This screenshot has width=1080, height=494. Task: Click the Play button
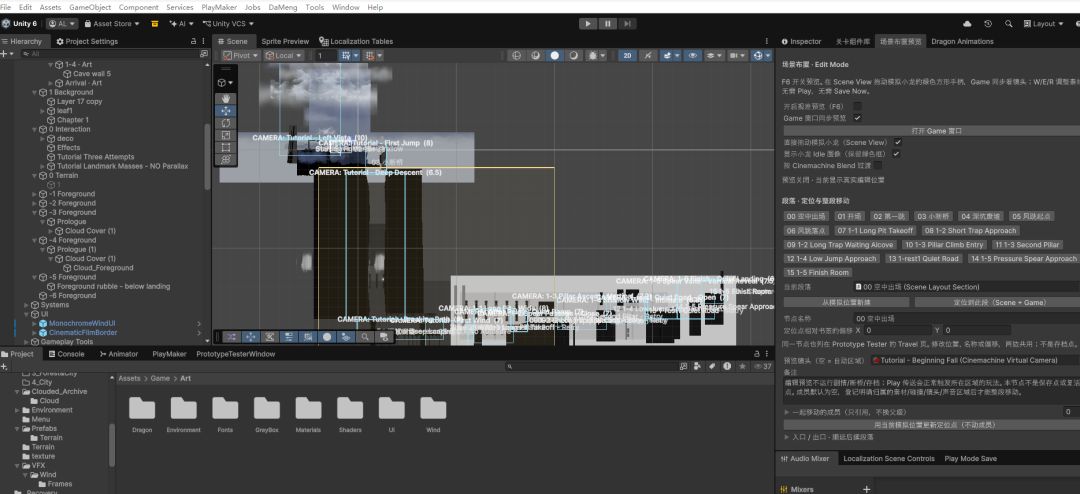[588, 23]
